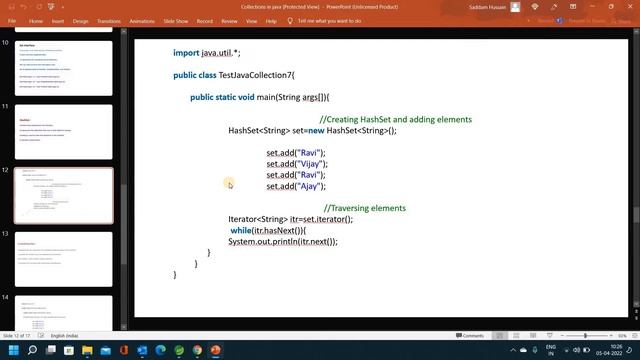
Task: Switch to the Slide Show ribbon tab
Action: click(176, 21)
